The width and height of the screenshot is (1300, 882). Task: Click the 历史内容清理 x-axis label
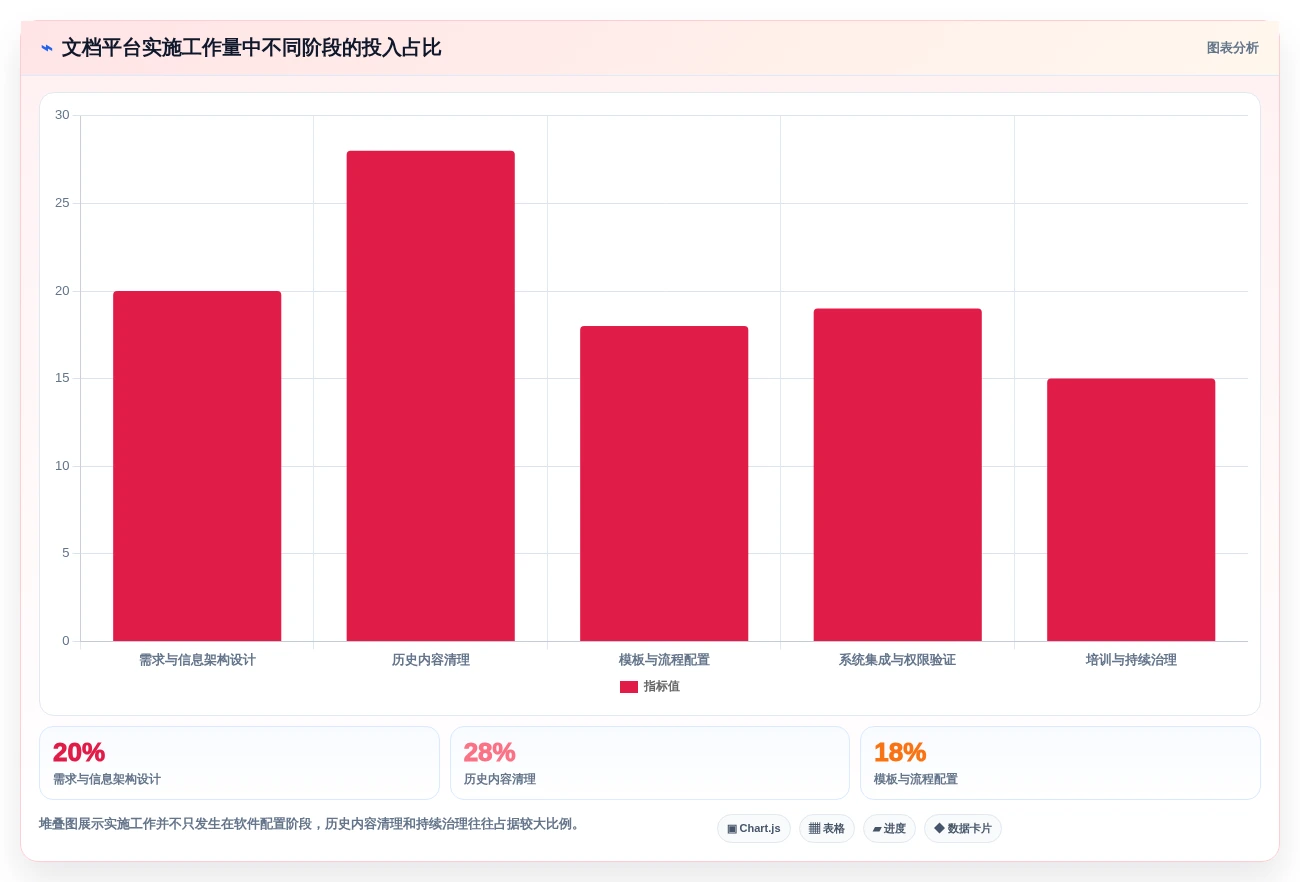click(x=431, y=660)
